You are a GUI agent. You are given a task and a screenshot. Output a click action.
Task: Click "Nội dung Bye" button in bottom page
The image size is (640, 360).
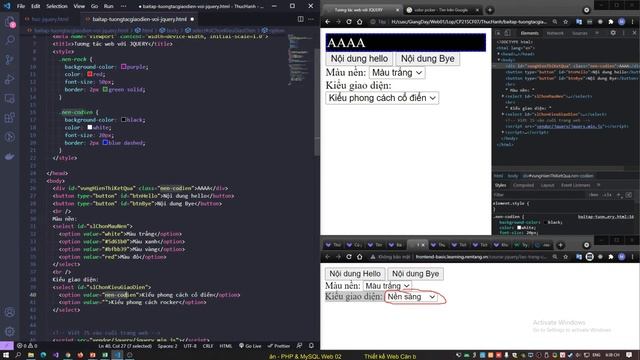click(x=416, y=274)
